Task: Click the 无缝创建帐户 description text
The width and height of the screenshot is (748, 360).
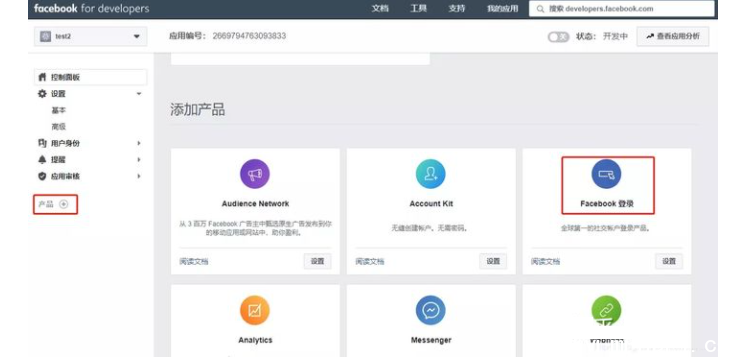Action: click(429, 228)
